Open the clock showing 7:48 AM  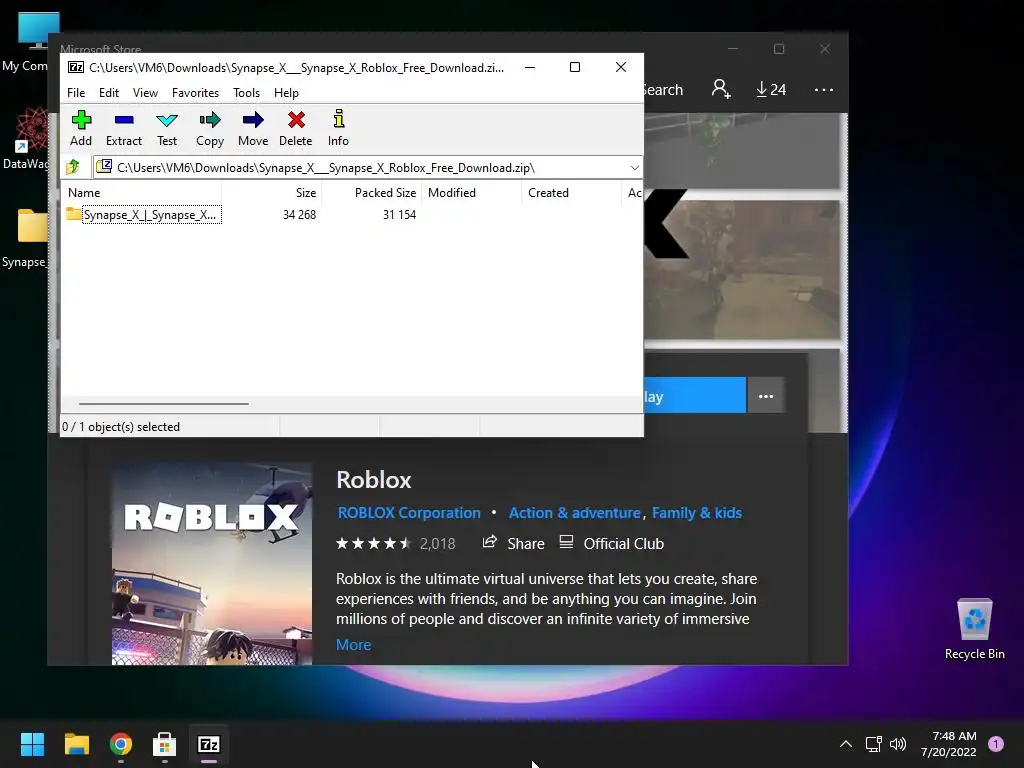(949, 744)
